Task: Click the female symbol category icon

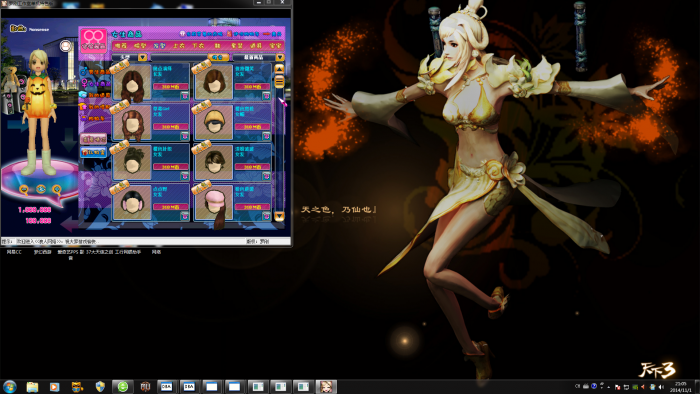Action: [84, 83]
